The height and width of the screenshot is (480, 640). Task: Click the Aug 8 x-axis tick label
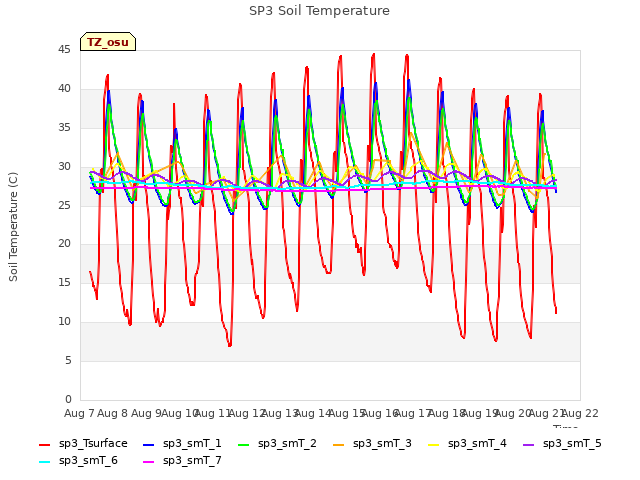coord(113,413)
